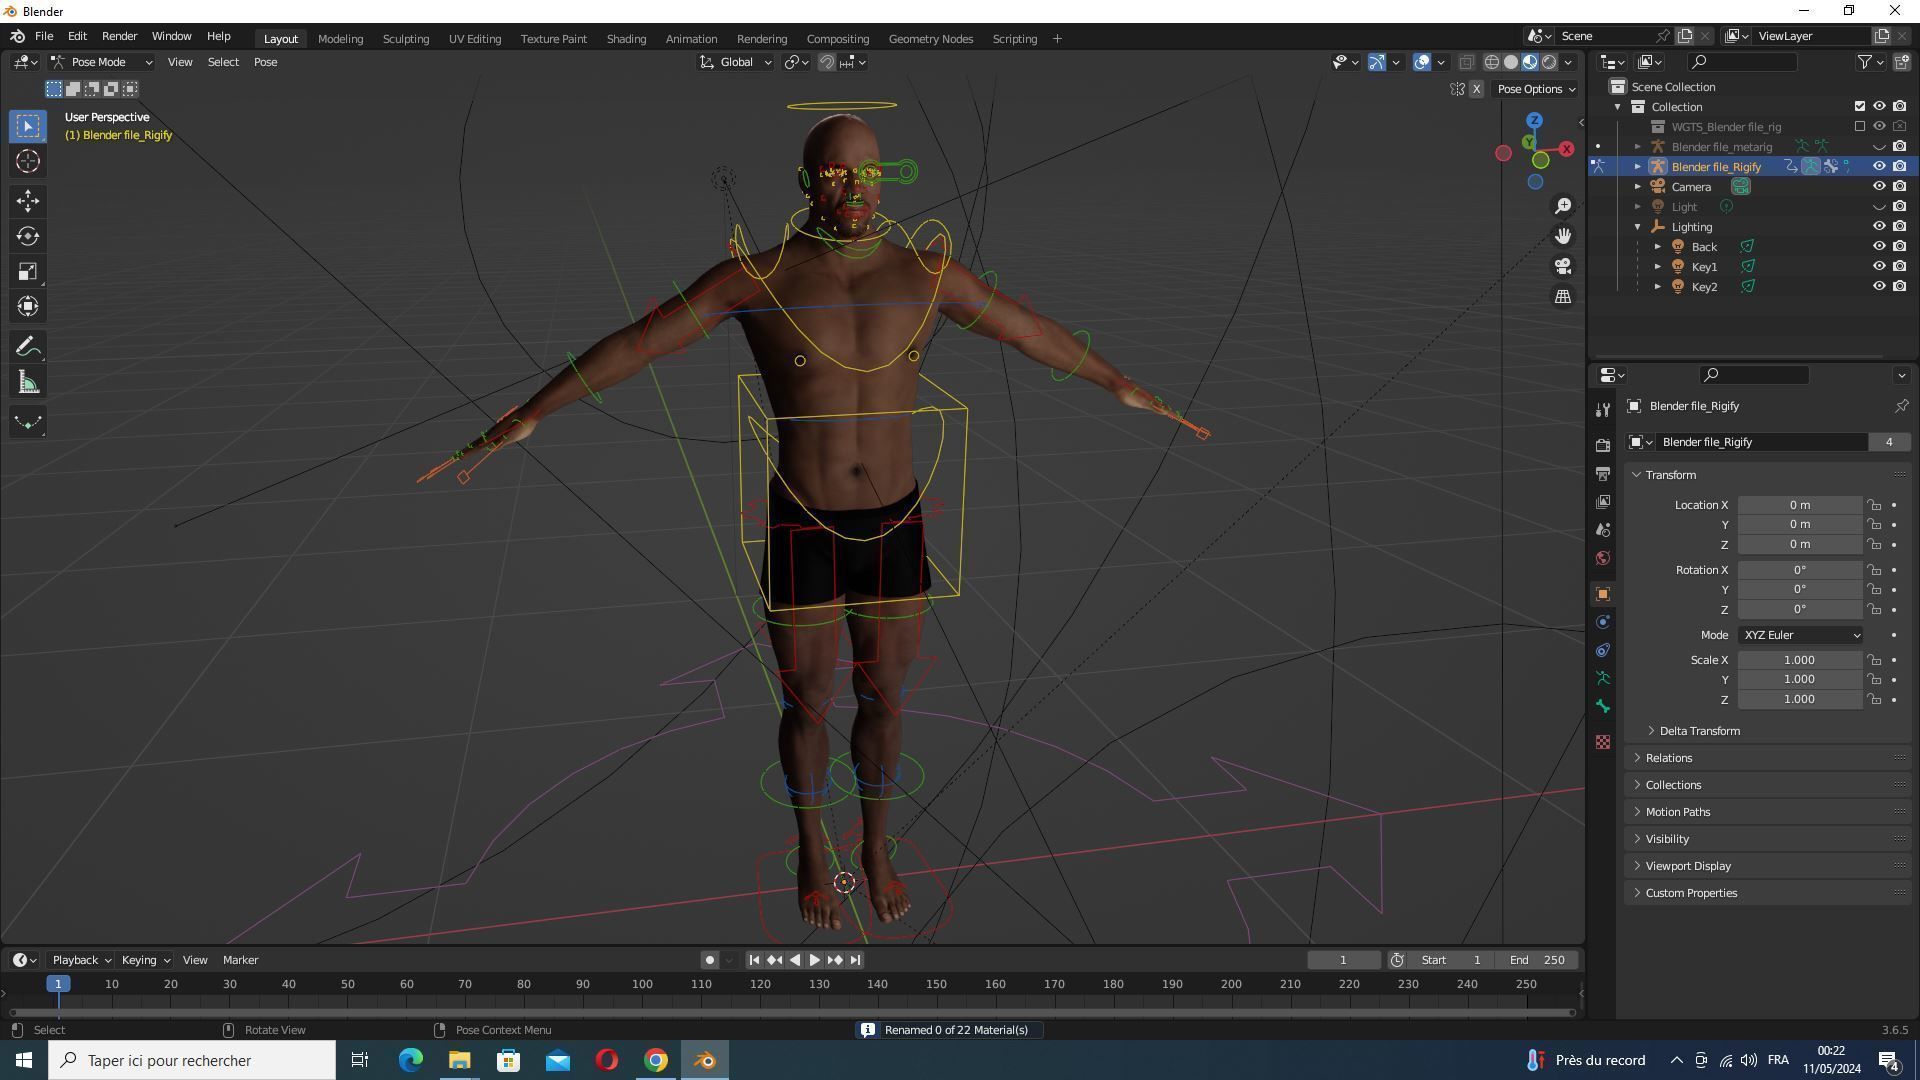The image size is (1920, 1080).
Task: Pin the properties editor context
Action: 1901,406
